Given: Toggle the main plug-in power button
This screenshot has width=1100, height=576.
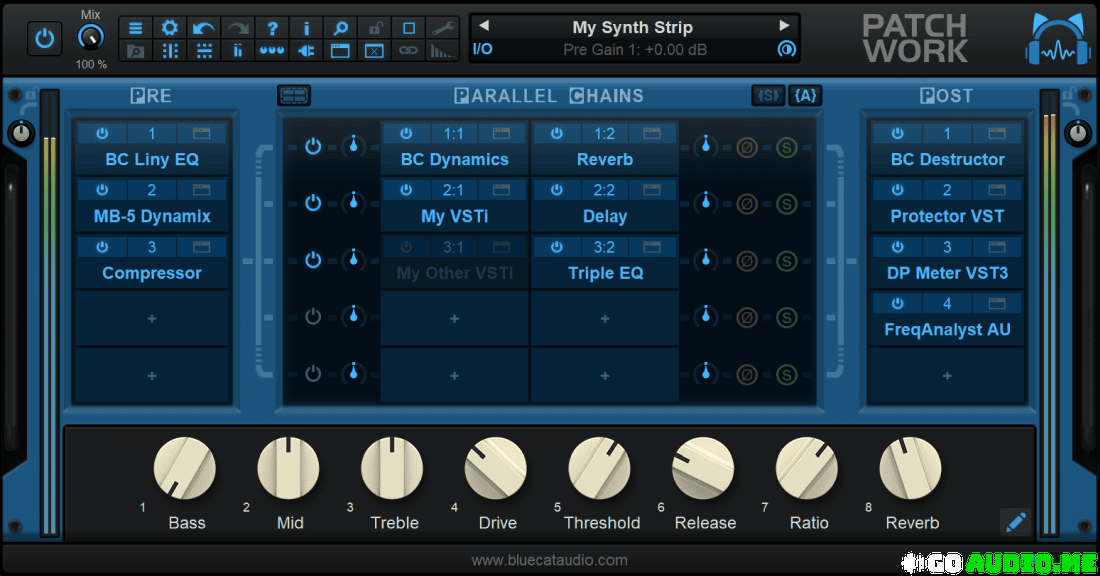Looking at the screenshot, I should coord(44,38).
